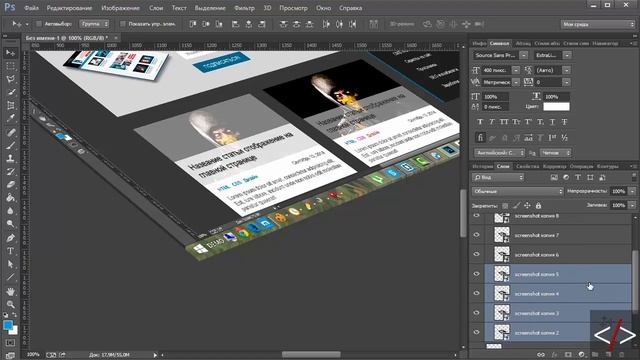Click the Underline character style
The image size is (640, 360).
coord(552,122)
